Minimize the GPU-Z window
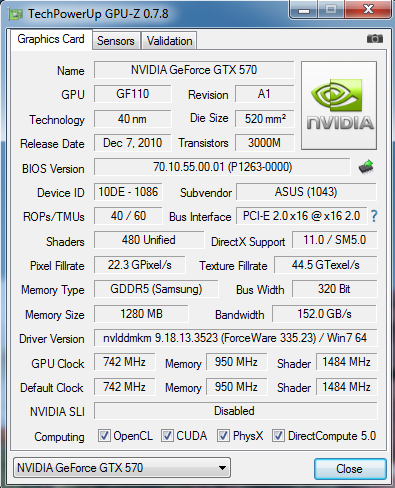The width and height of the screenshot is (395, 488). click(x=304, y=9)
